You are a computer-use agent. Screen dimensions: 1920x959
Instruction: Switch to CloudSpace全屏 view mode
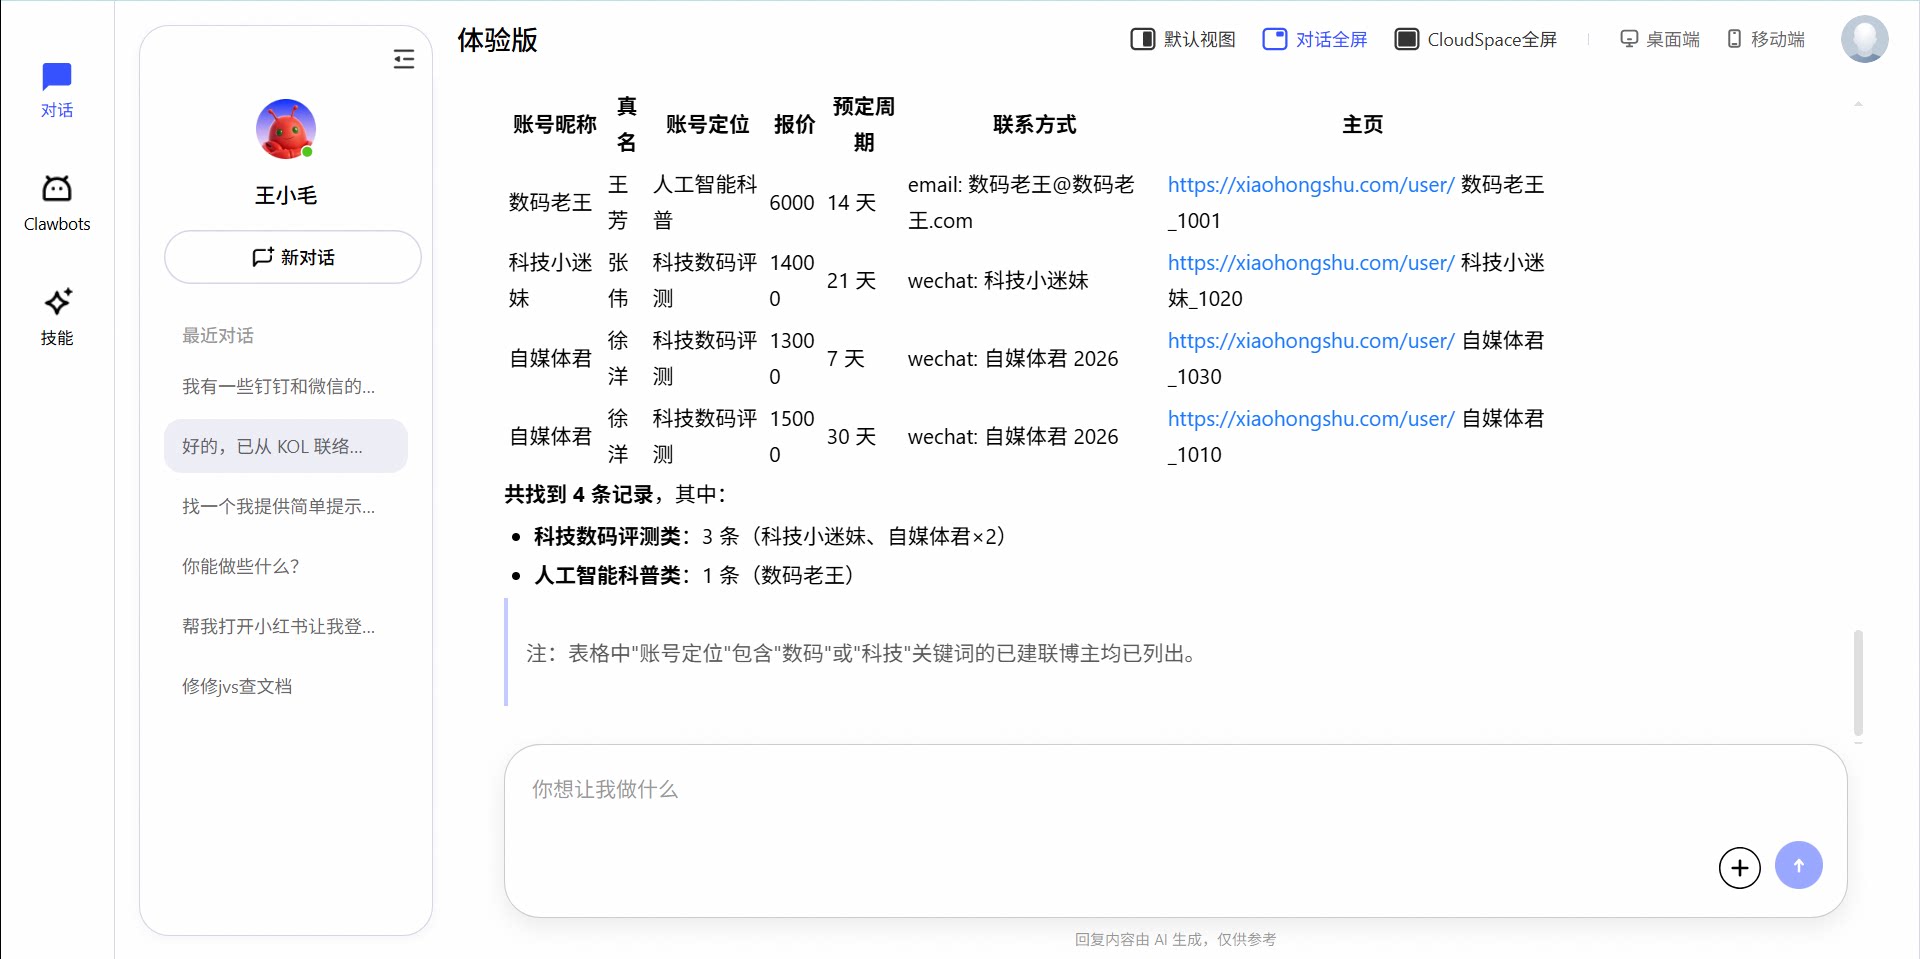pos(1476,40)
